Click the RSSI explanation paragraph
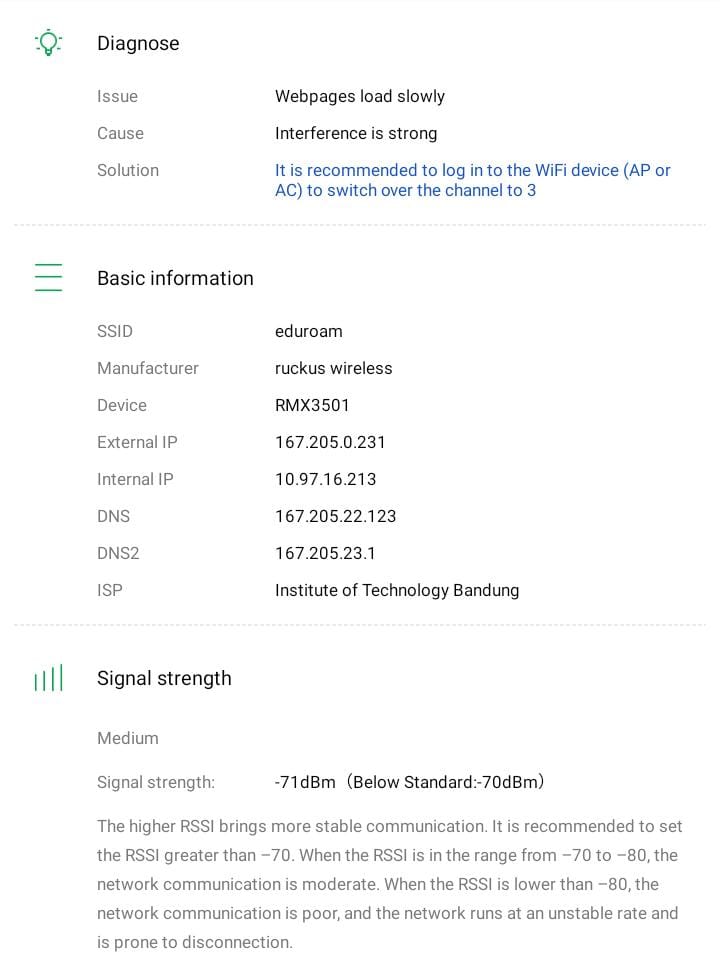Viewport: 720px width, 979px height. point(390,884)
